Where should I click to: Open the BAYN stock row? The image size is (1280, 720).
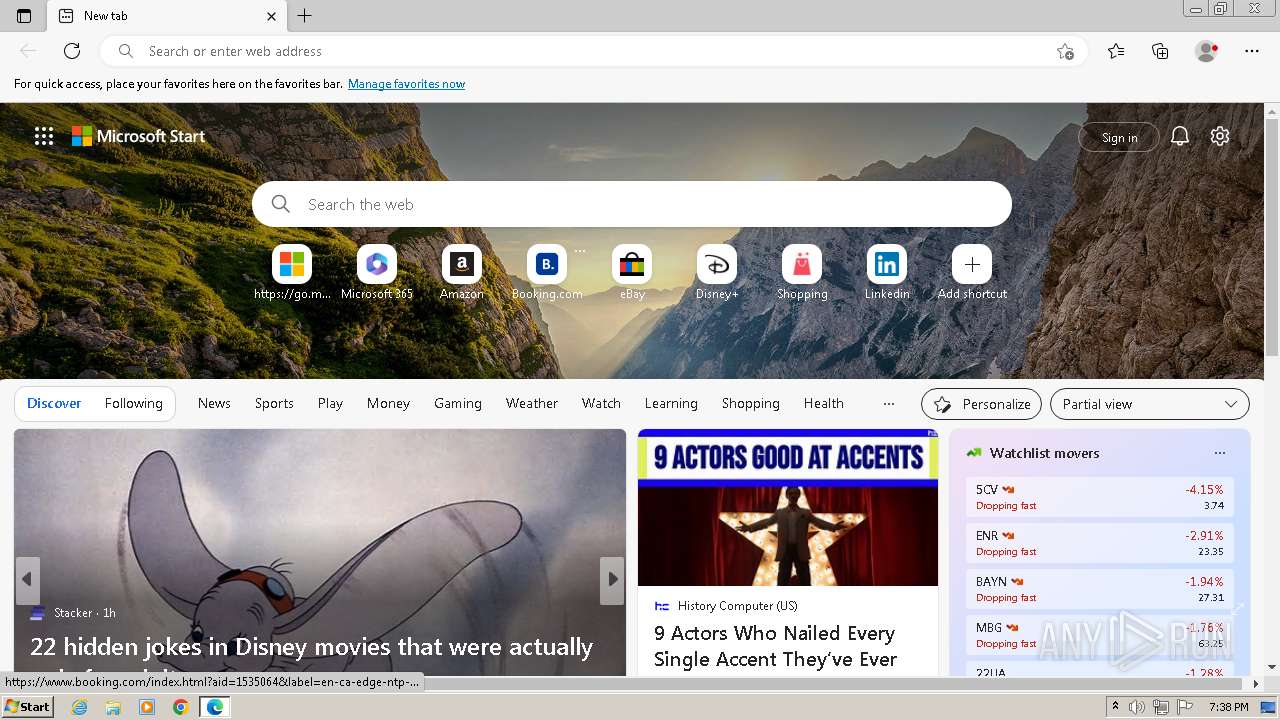tap(1099, 589)
